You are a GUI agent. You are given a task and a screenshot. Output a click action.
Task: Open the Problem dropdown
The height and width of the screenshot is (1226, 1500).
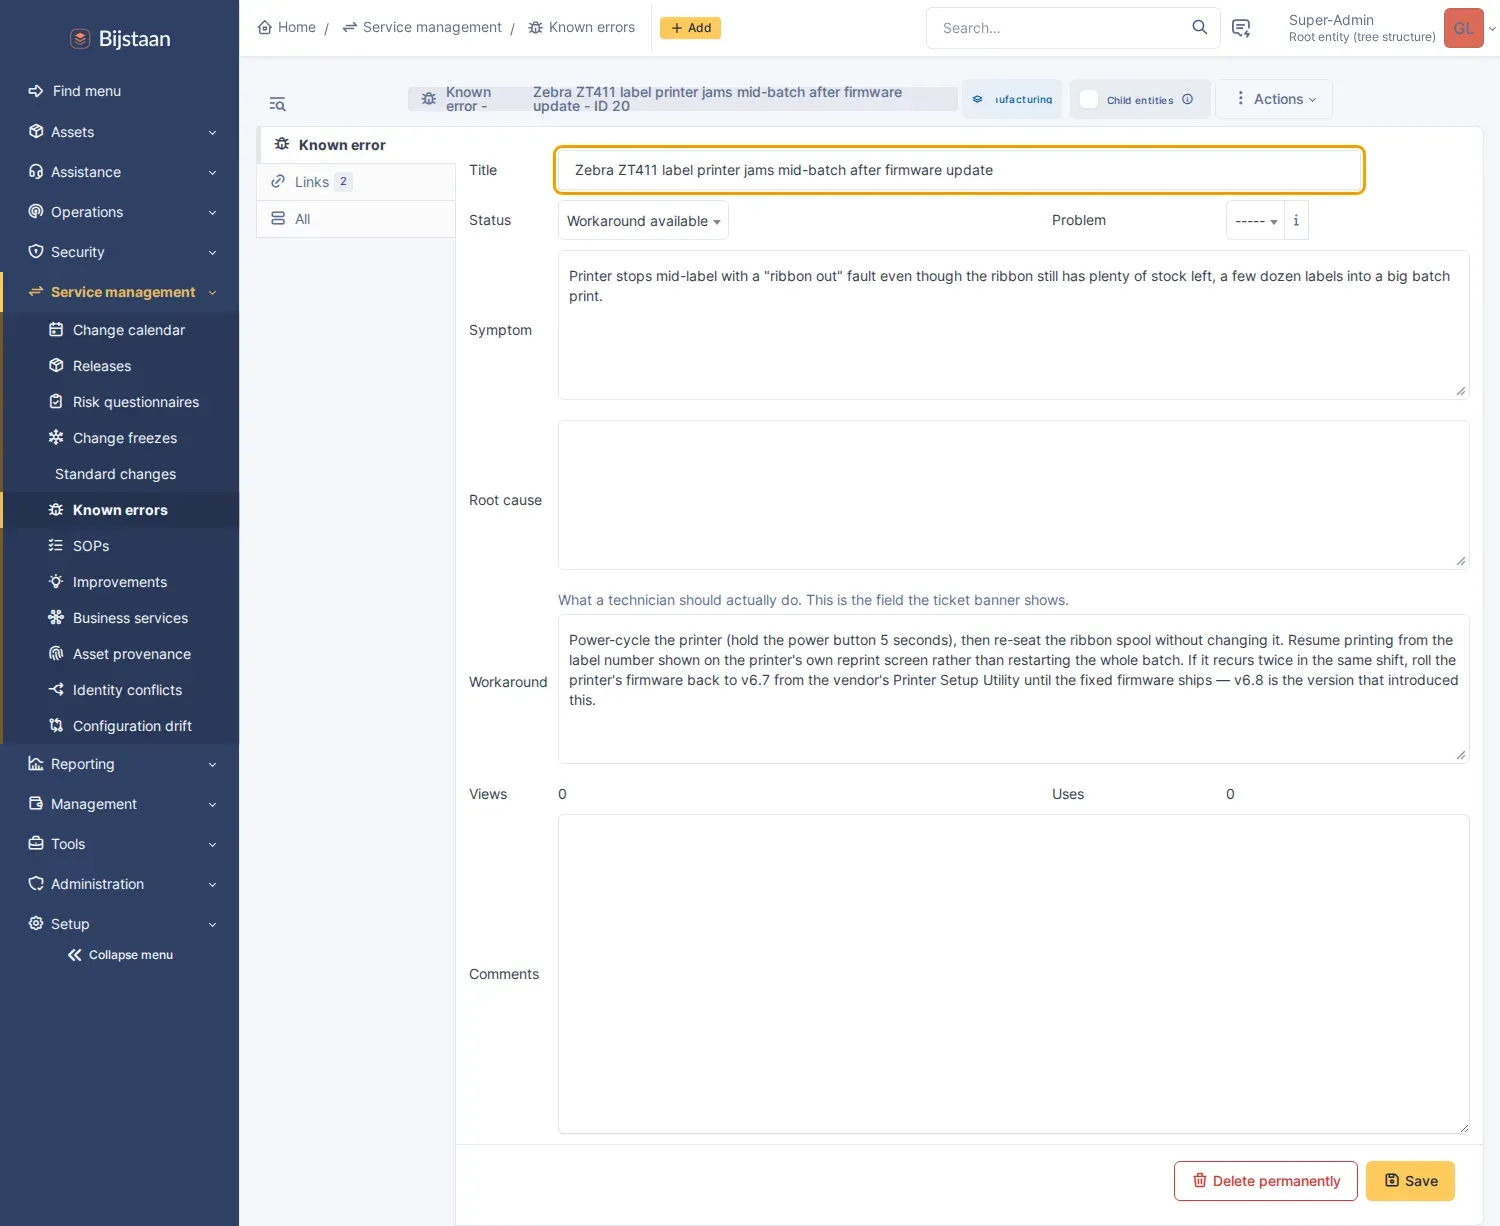pyautogui.click(x=1256, y=221)
